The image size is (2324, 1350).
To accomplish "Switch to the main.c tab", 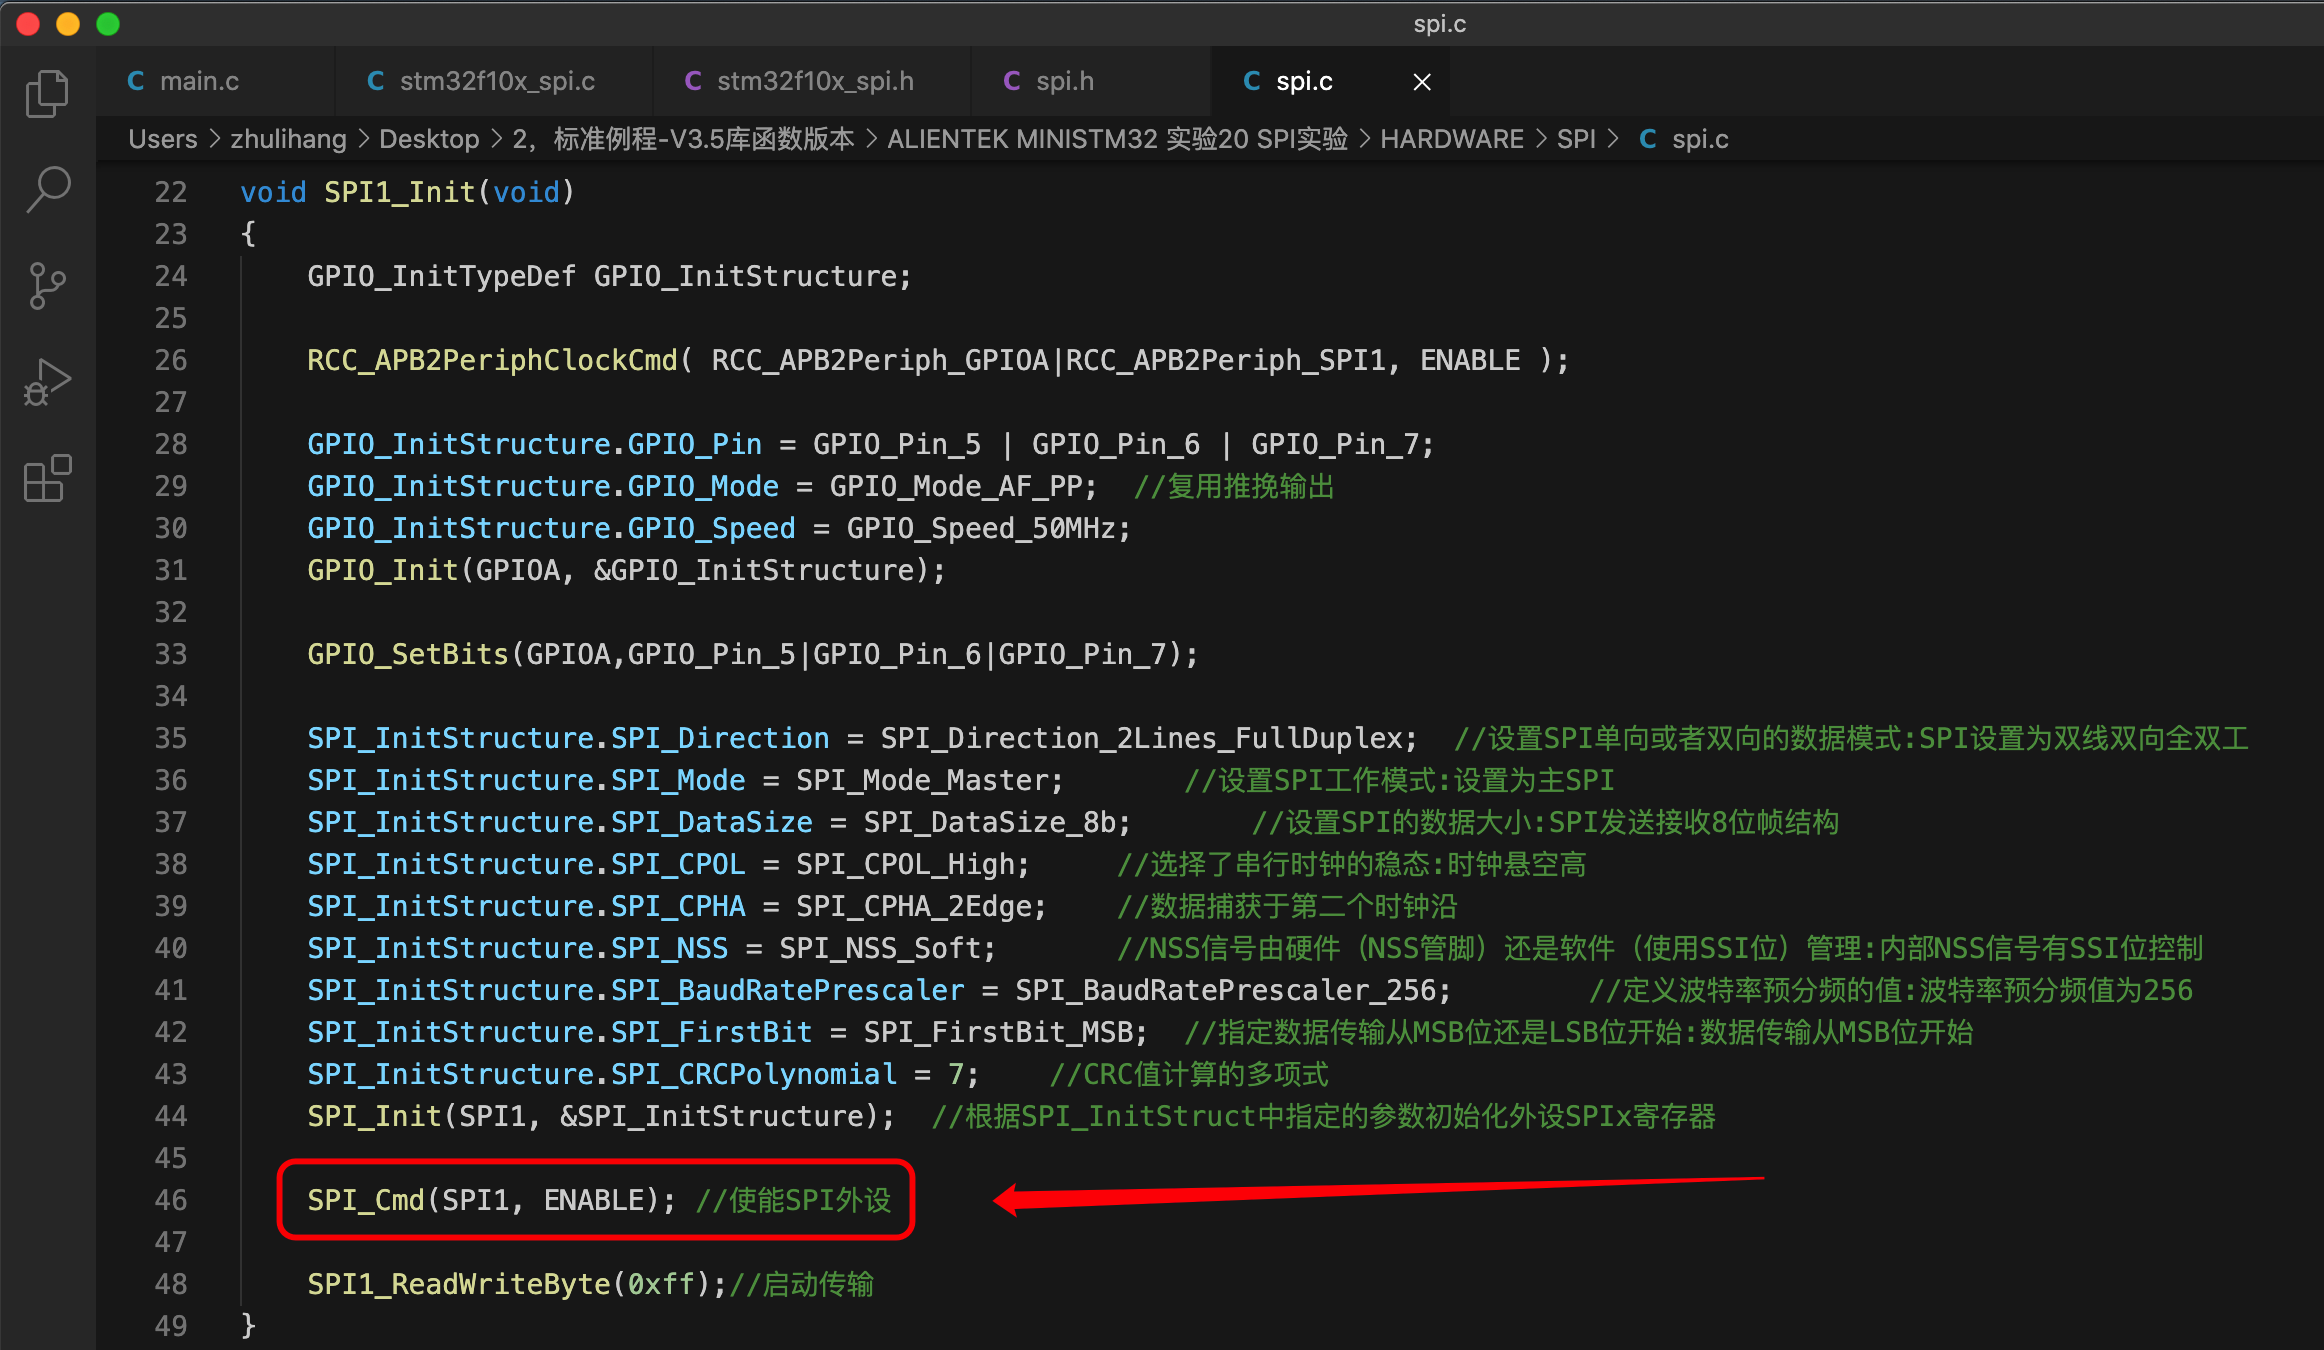I will [200, 80].
